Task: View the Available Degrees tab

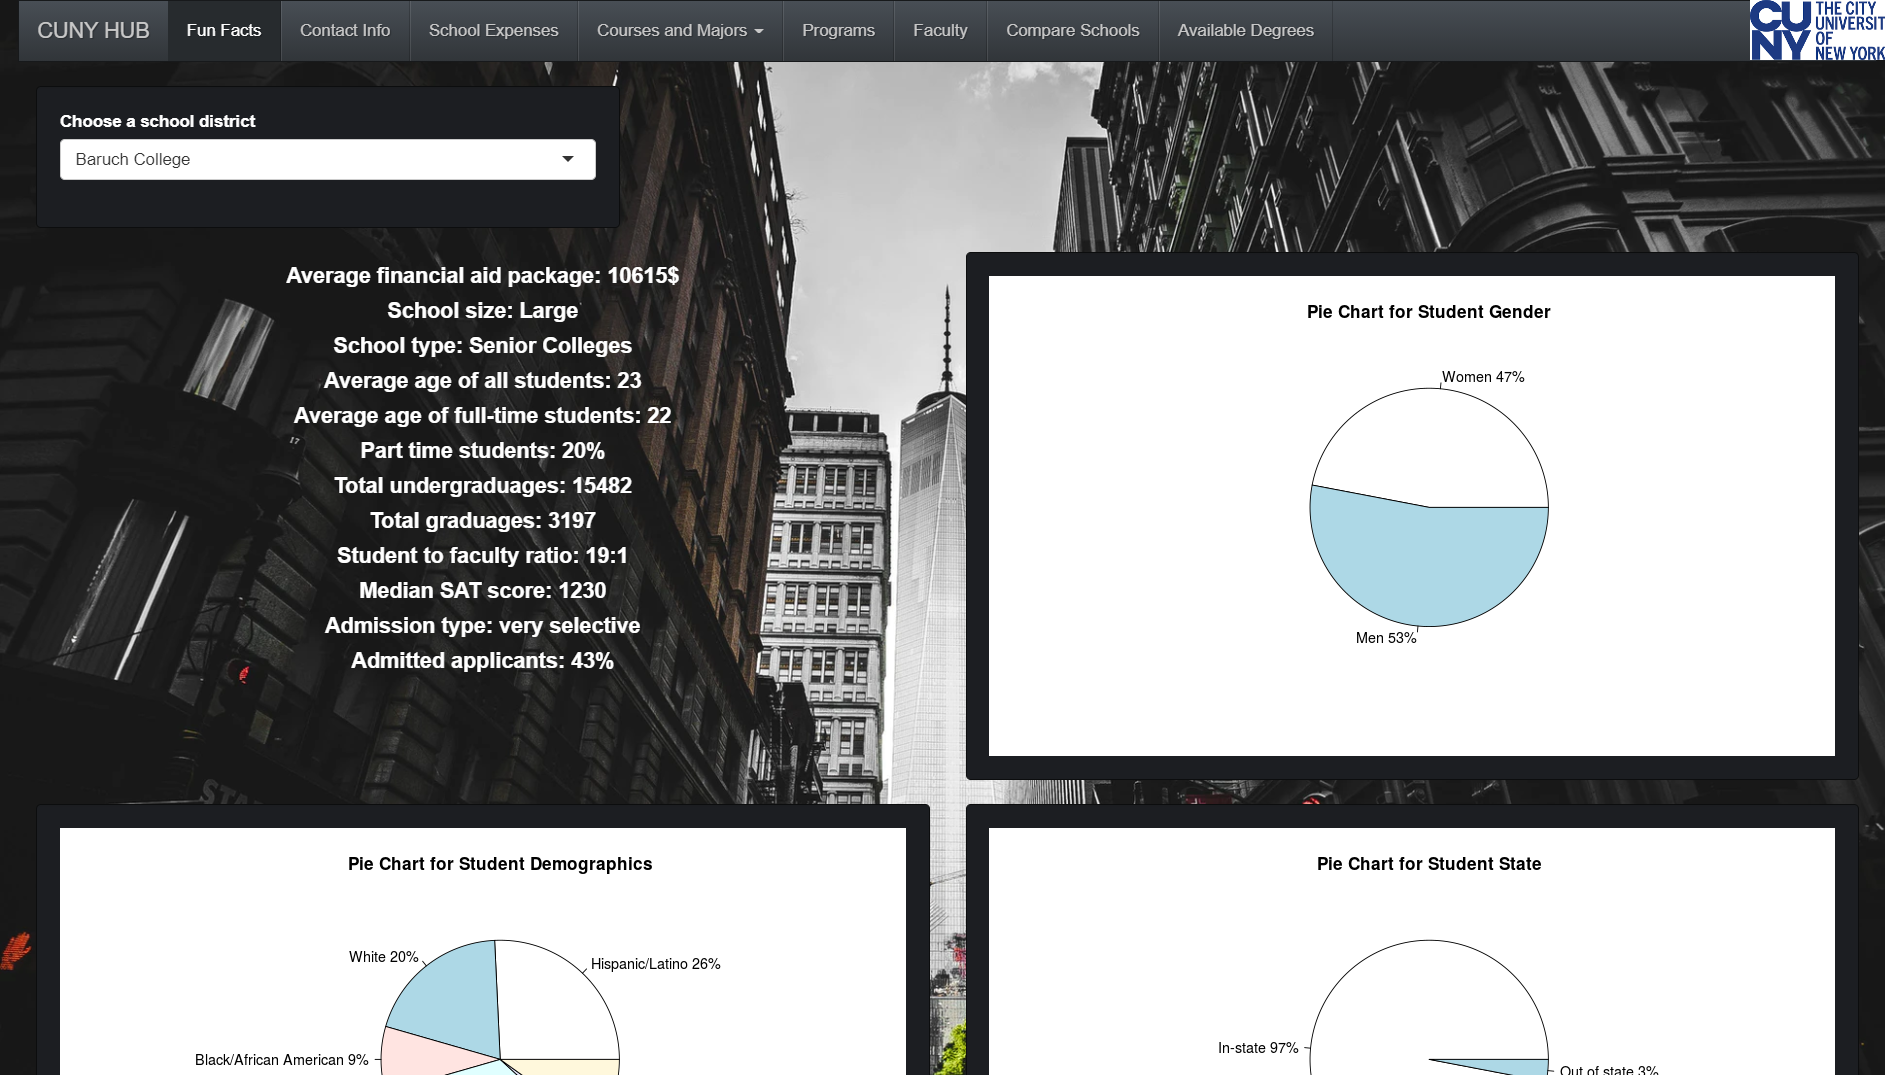Action: [x=1245, y=30]
